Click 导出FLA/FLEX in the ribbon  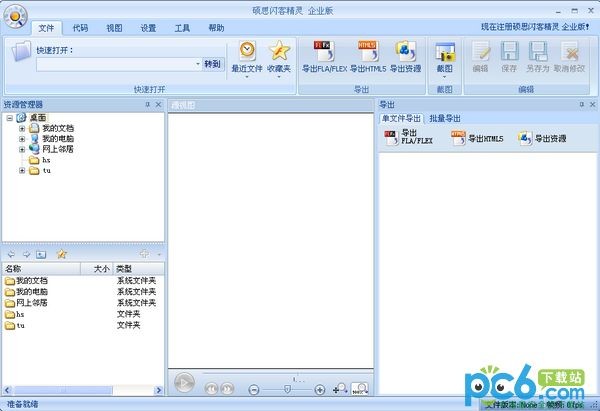pyautogui.click(x=324, y=57)
